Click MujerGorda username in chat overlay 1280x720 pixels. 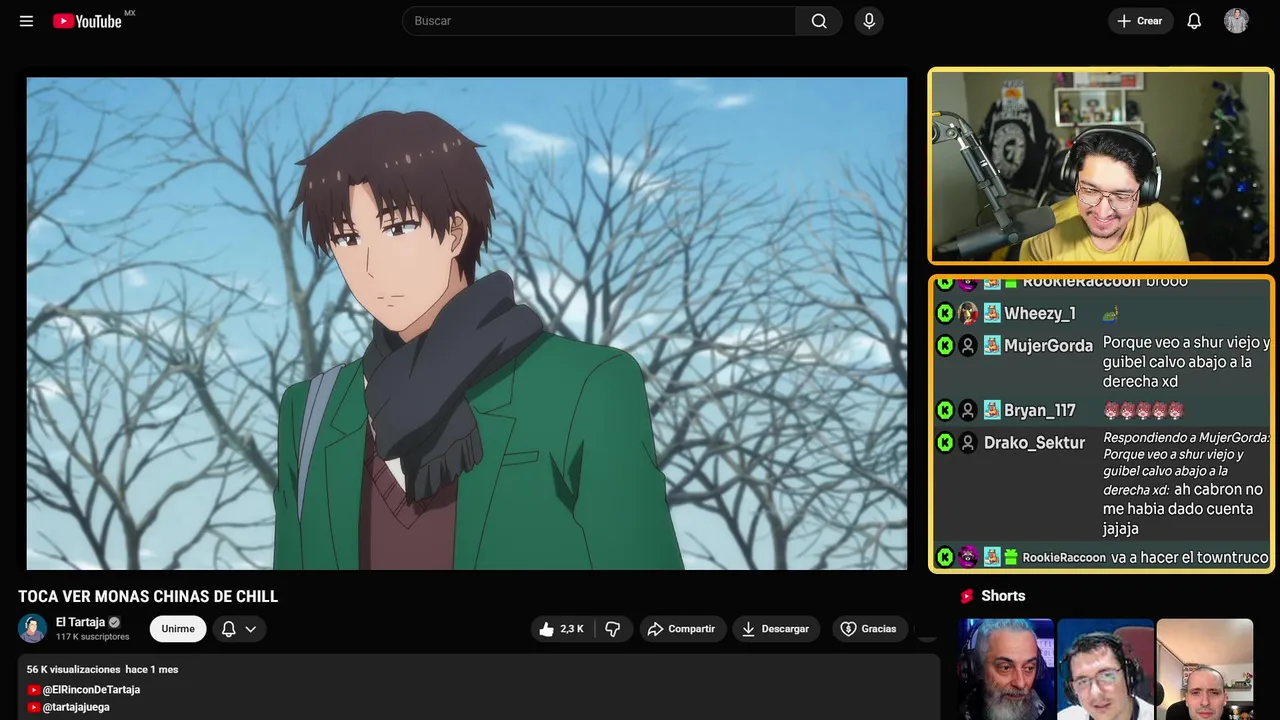1048,346
